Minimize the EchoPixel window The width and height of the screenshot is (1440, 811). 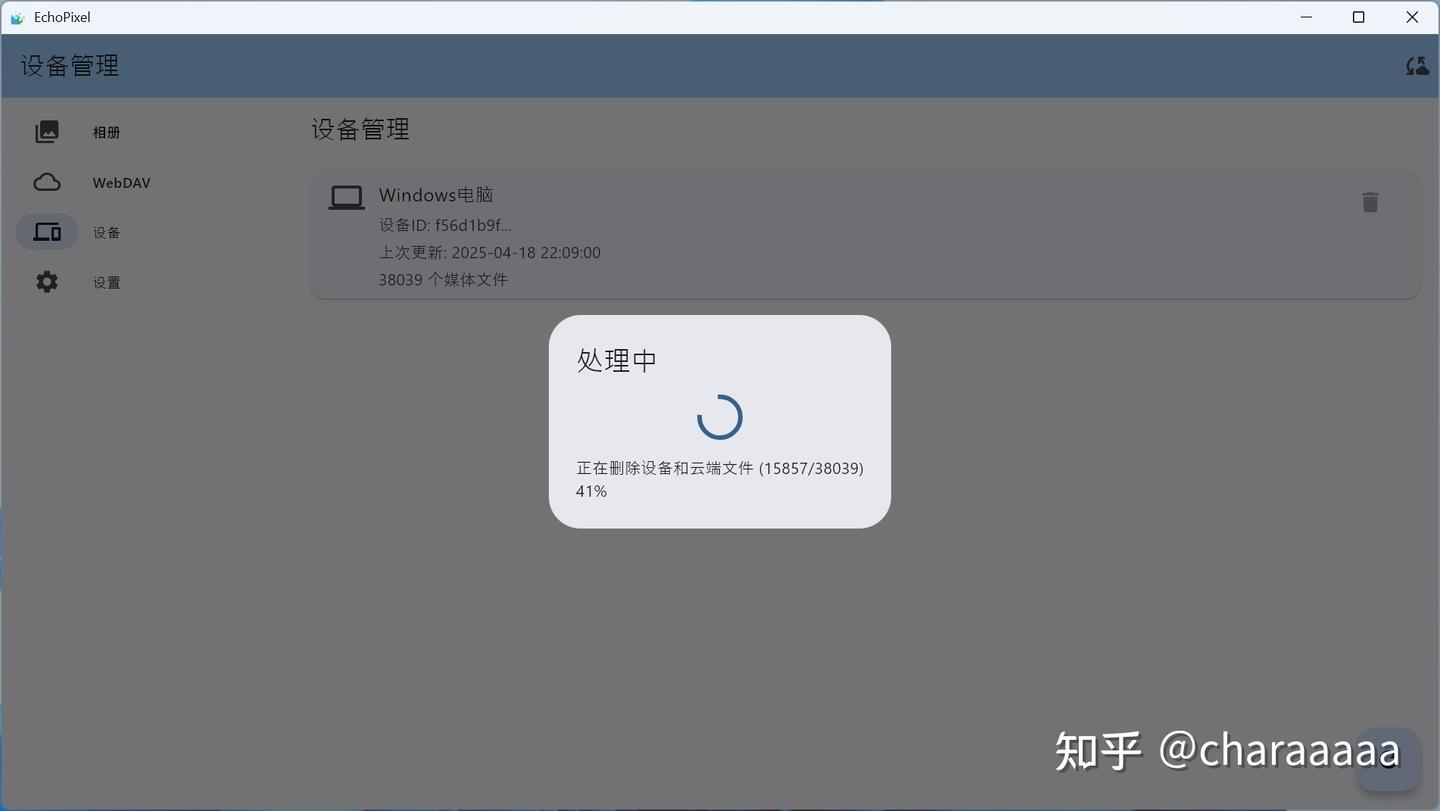(1305, 16)
